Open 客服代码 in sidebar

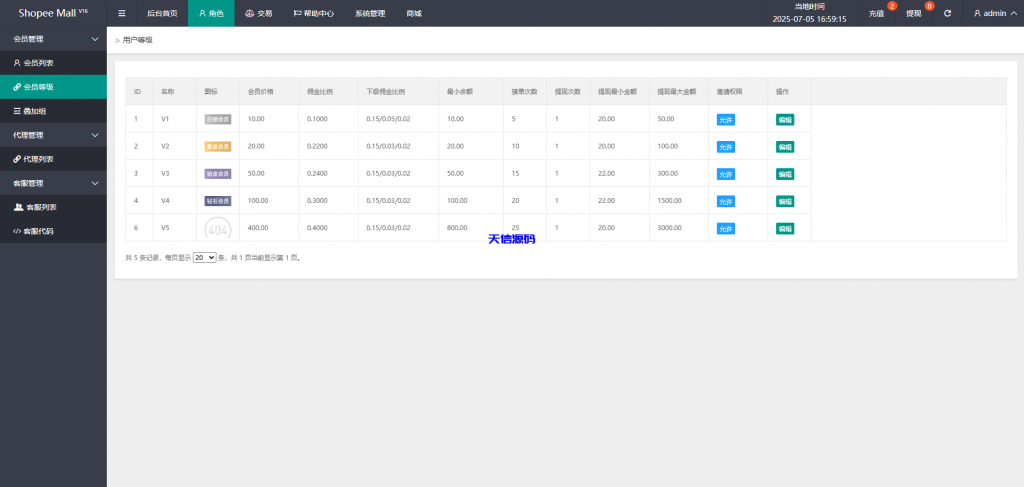[53, 231]
